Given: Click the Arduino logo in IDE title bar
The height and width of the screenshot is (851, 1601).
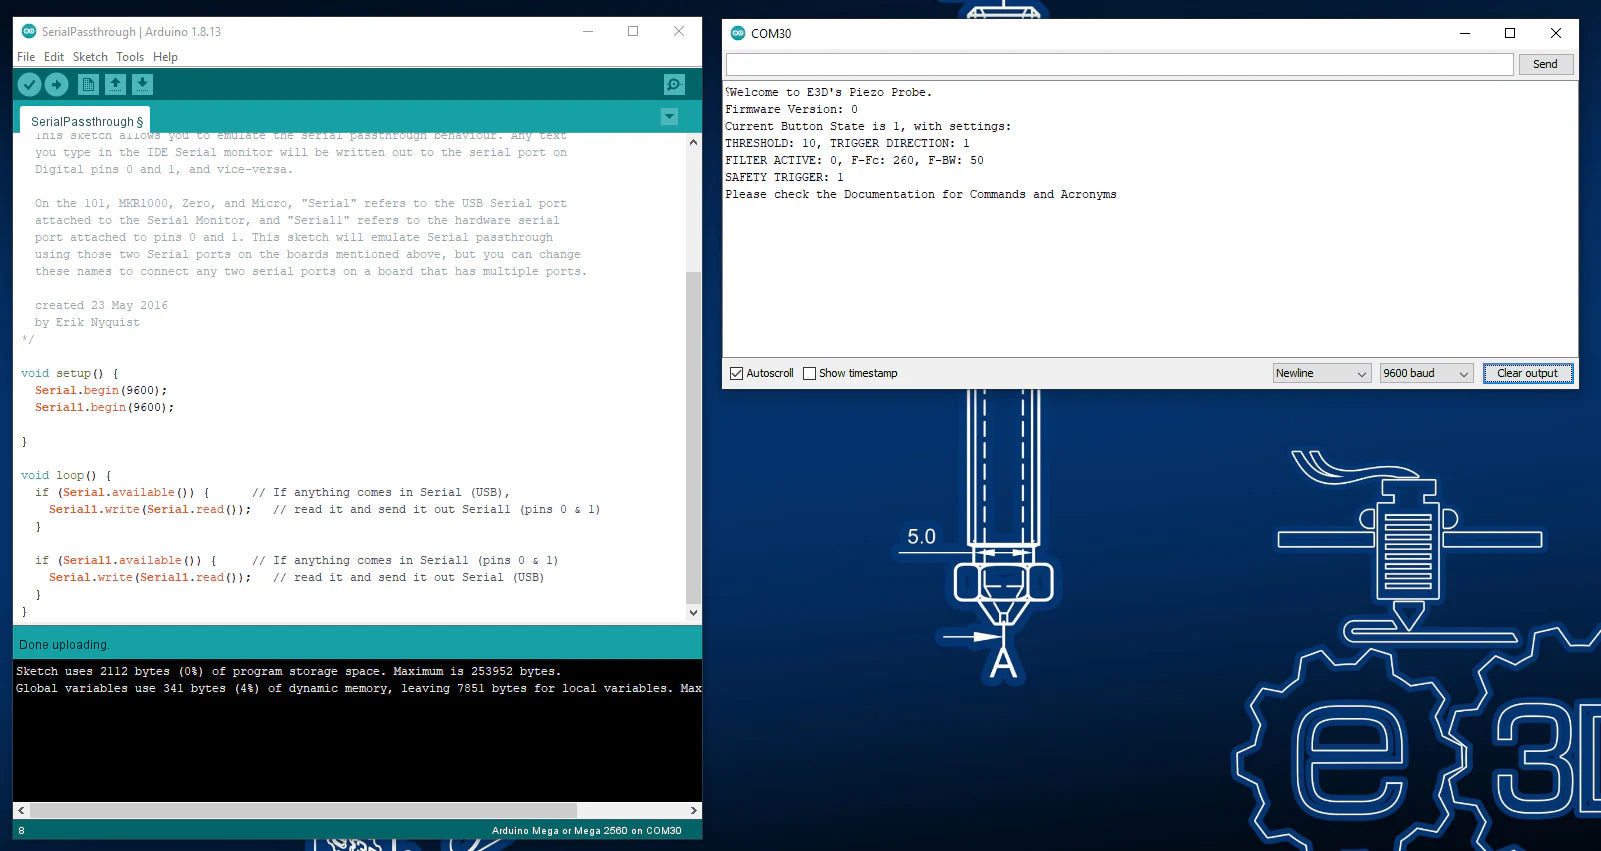Looking at the screenshot, I should pos(29,31).
